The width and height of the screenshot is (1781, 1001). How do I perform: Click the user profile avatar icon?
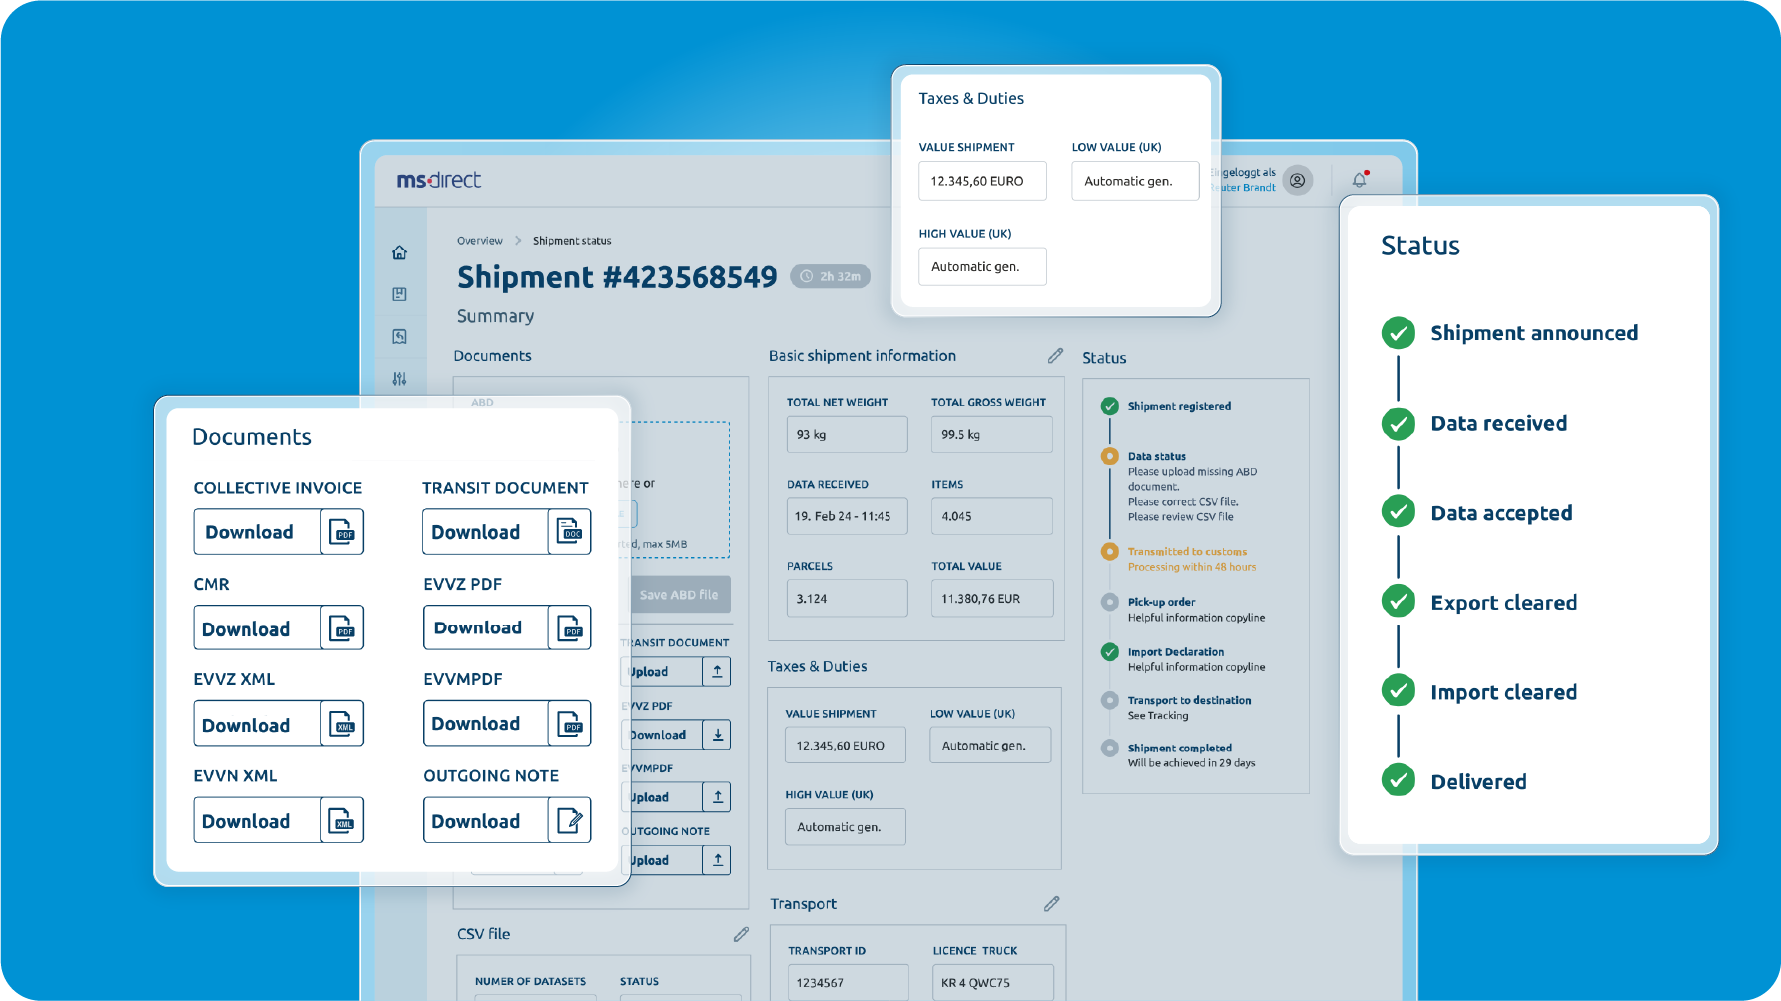[1297, 181]
